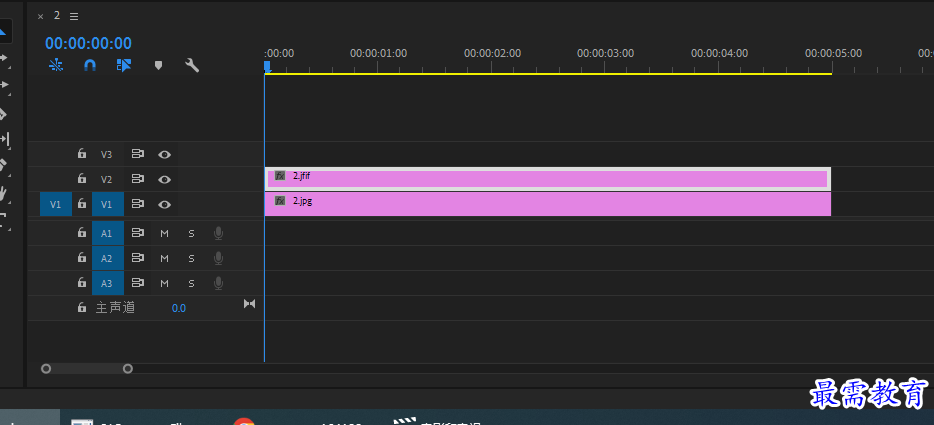Toggle sync lock on V2
Image resolution: width=934 pixels, height=425 pixels.
click(x=138, y=179)
